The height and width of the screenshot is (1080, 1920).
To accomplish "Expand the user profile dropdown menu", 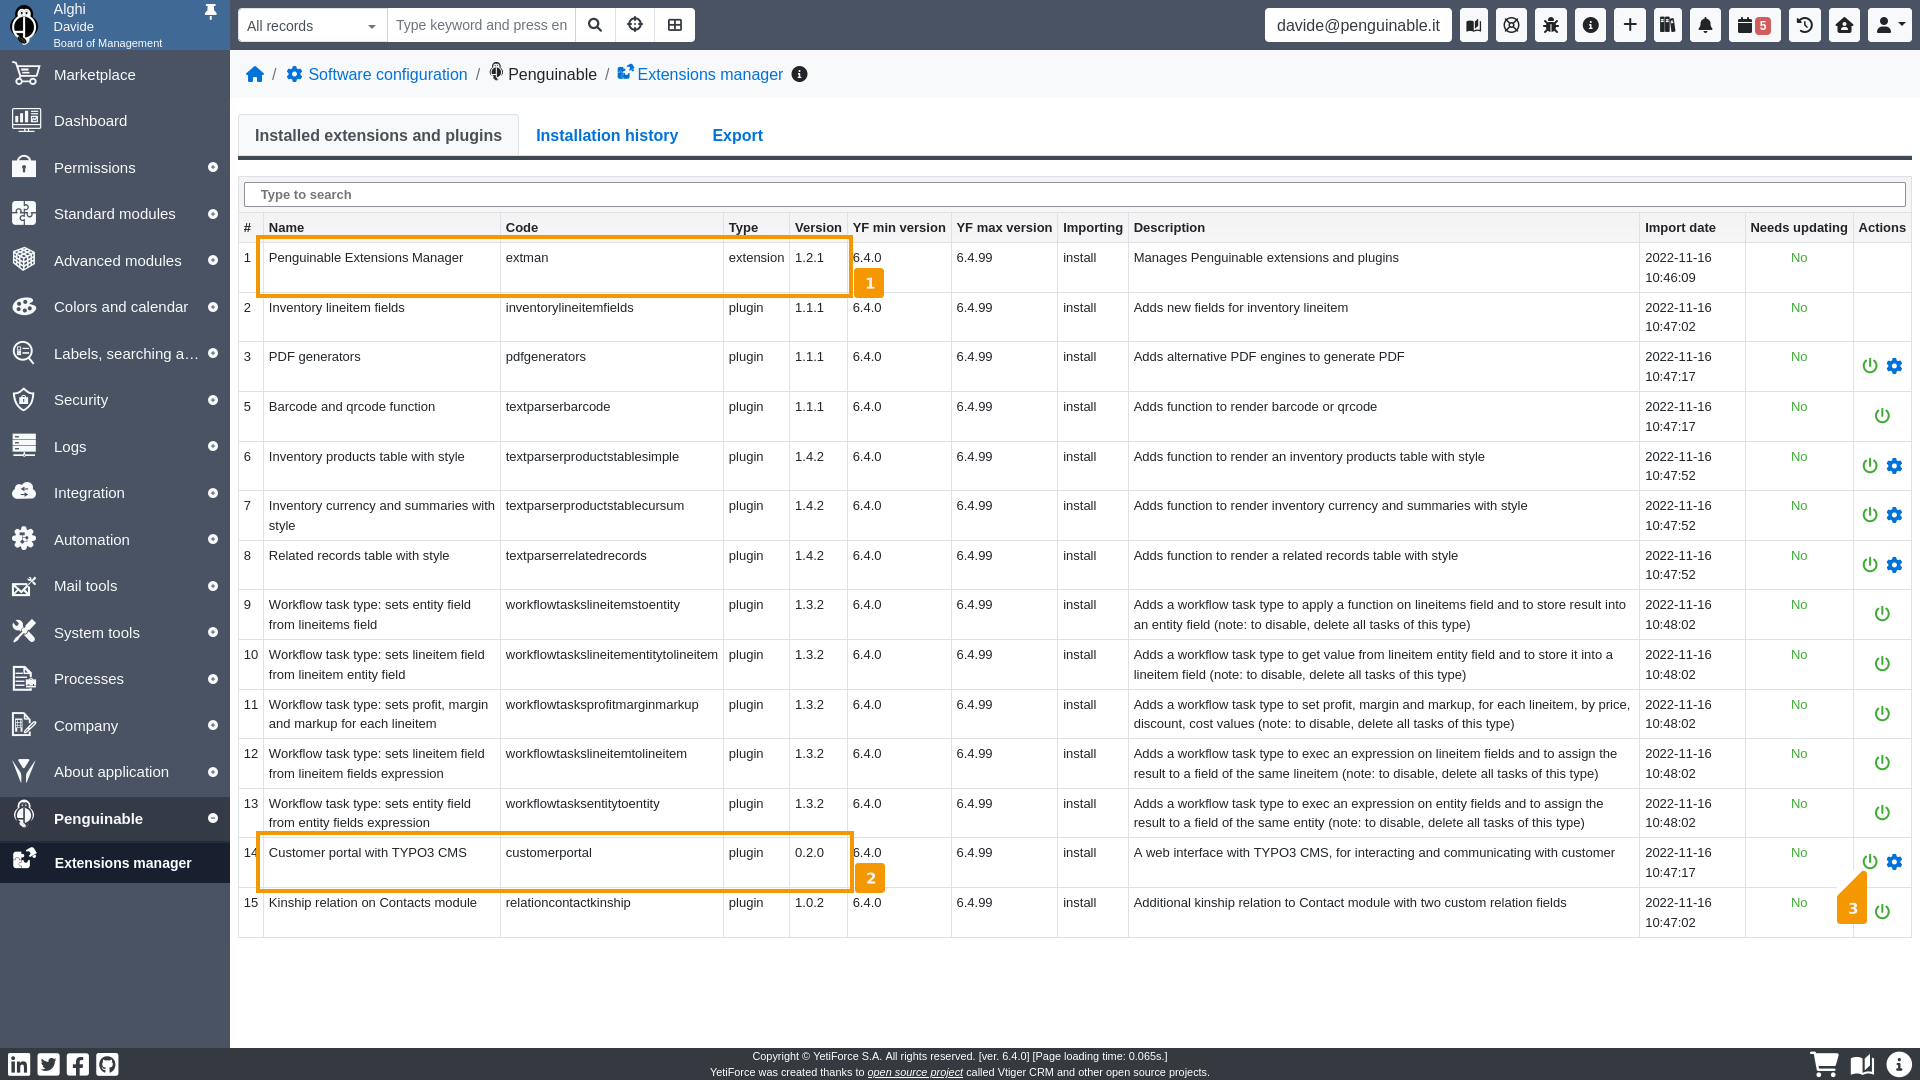I will tap(1889, 25).
